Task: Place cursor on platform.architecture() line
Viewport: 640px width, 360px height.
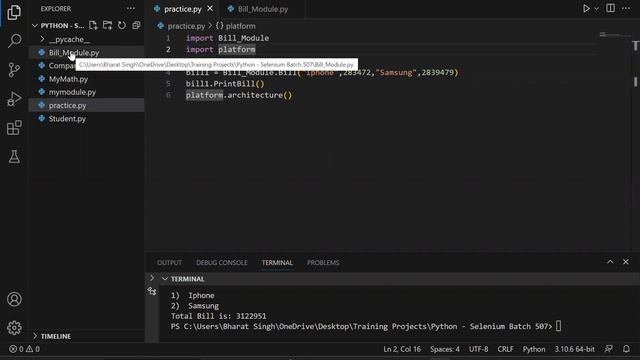Action: (x=239, y=95)
